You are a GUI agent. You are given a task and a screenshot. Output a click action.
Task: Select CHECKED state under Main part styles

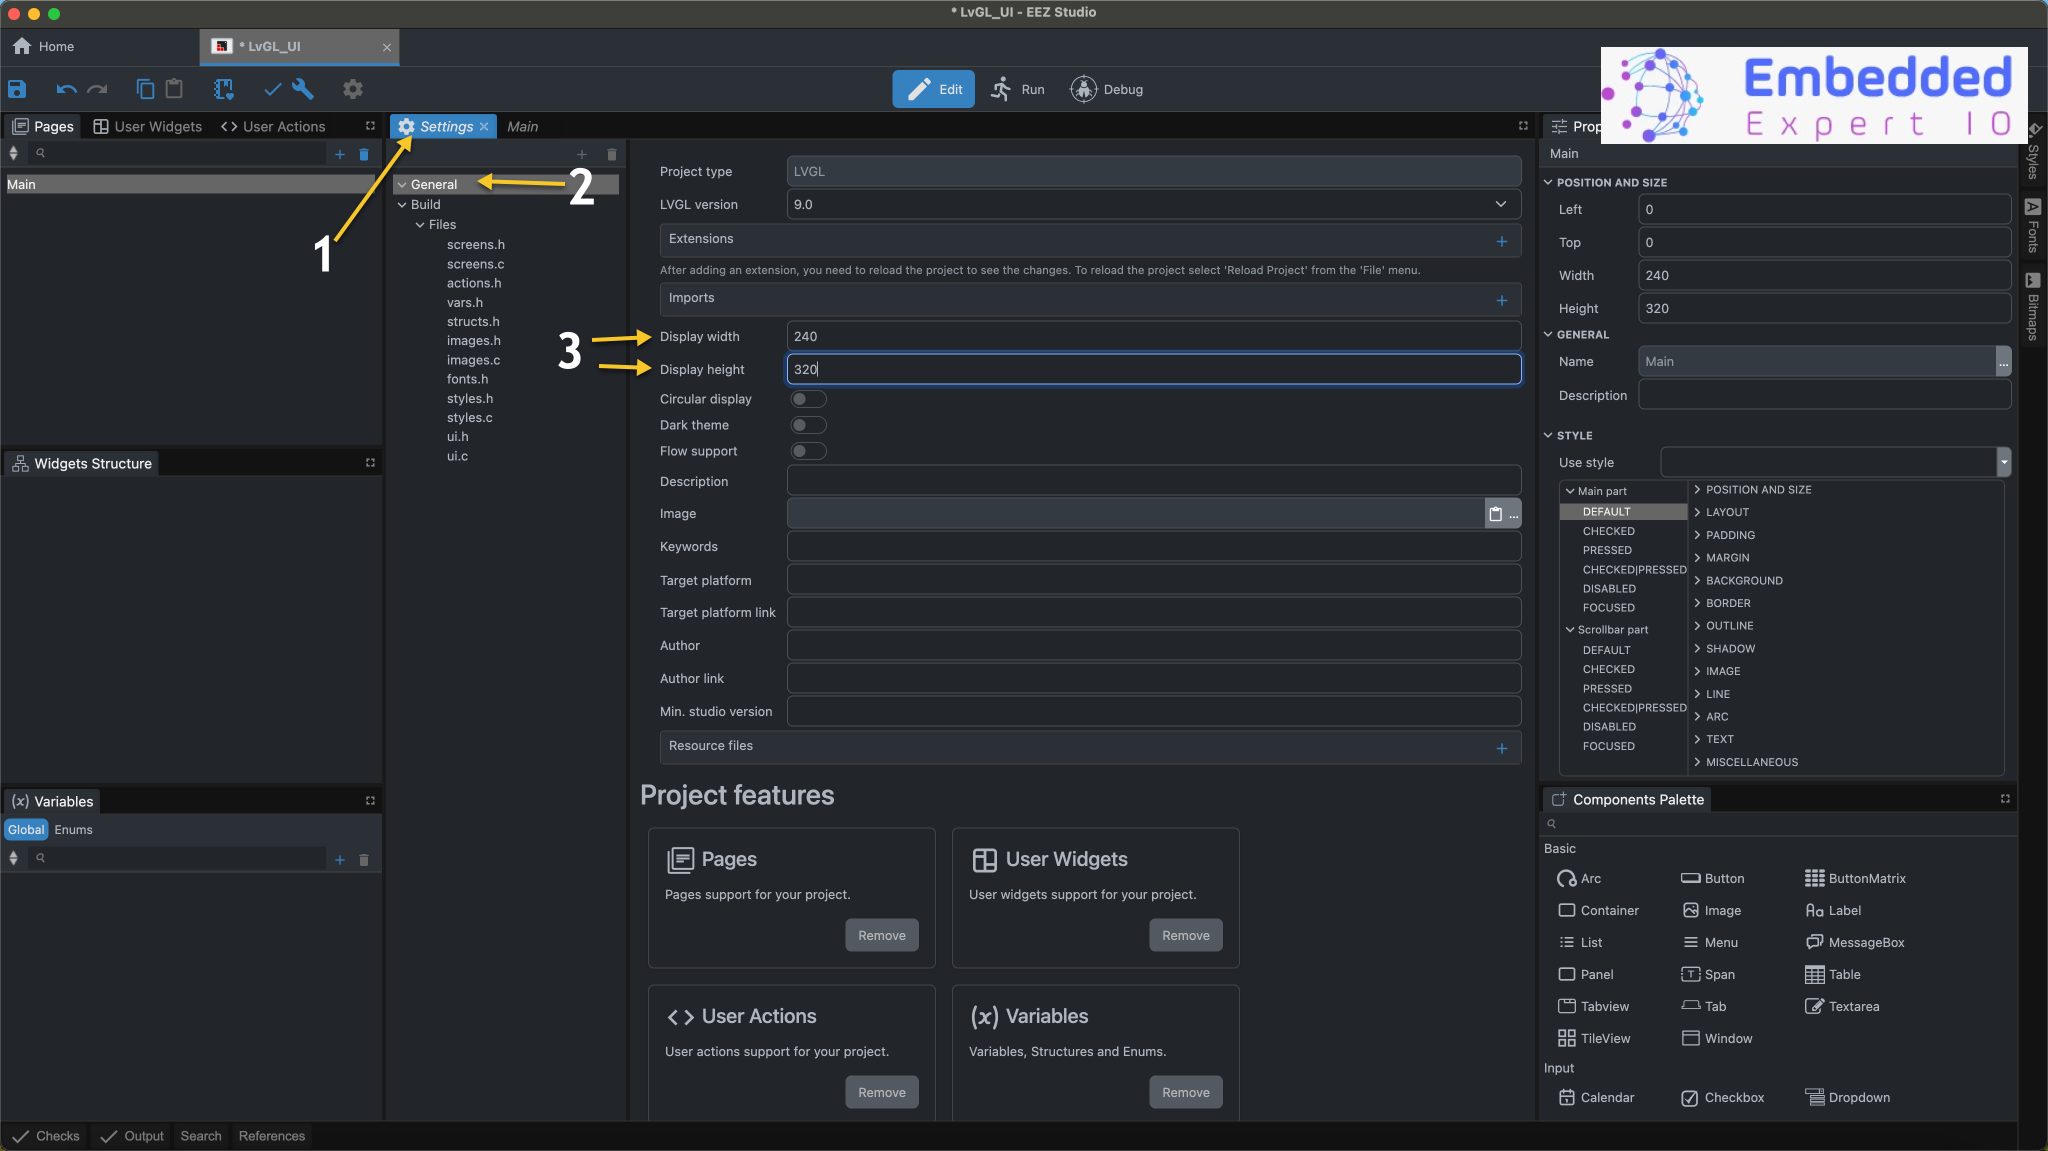(x=1607, y=531)
